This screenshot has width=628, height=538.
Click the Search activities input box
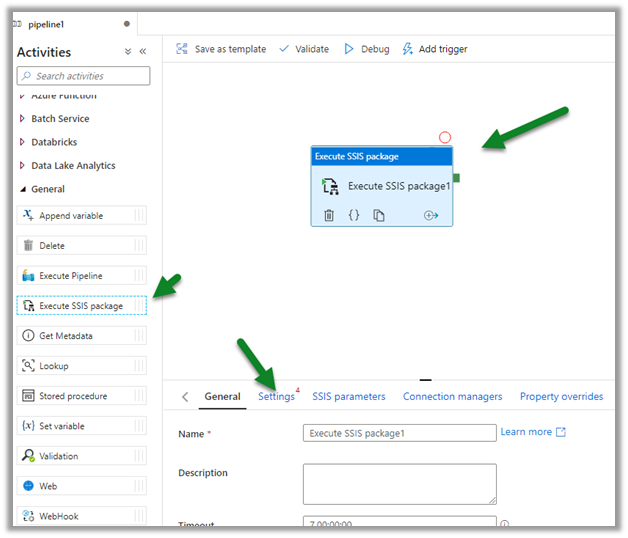[x=83, y=76]
